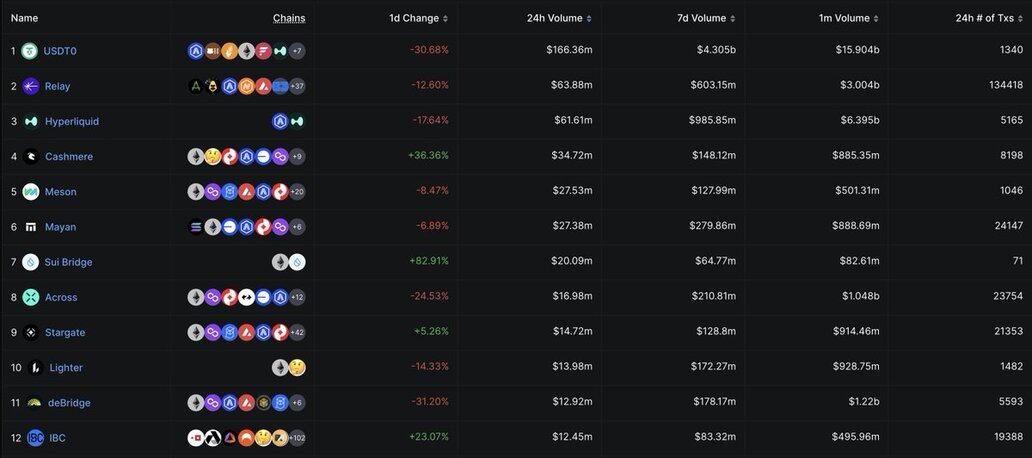Click the Stargate logo icon
This screenshot has height=458, width=1032.
[30, 332]
